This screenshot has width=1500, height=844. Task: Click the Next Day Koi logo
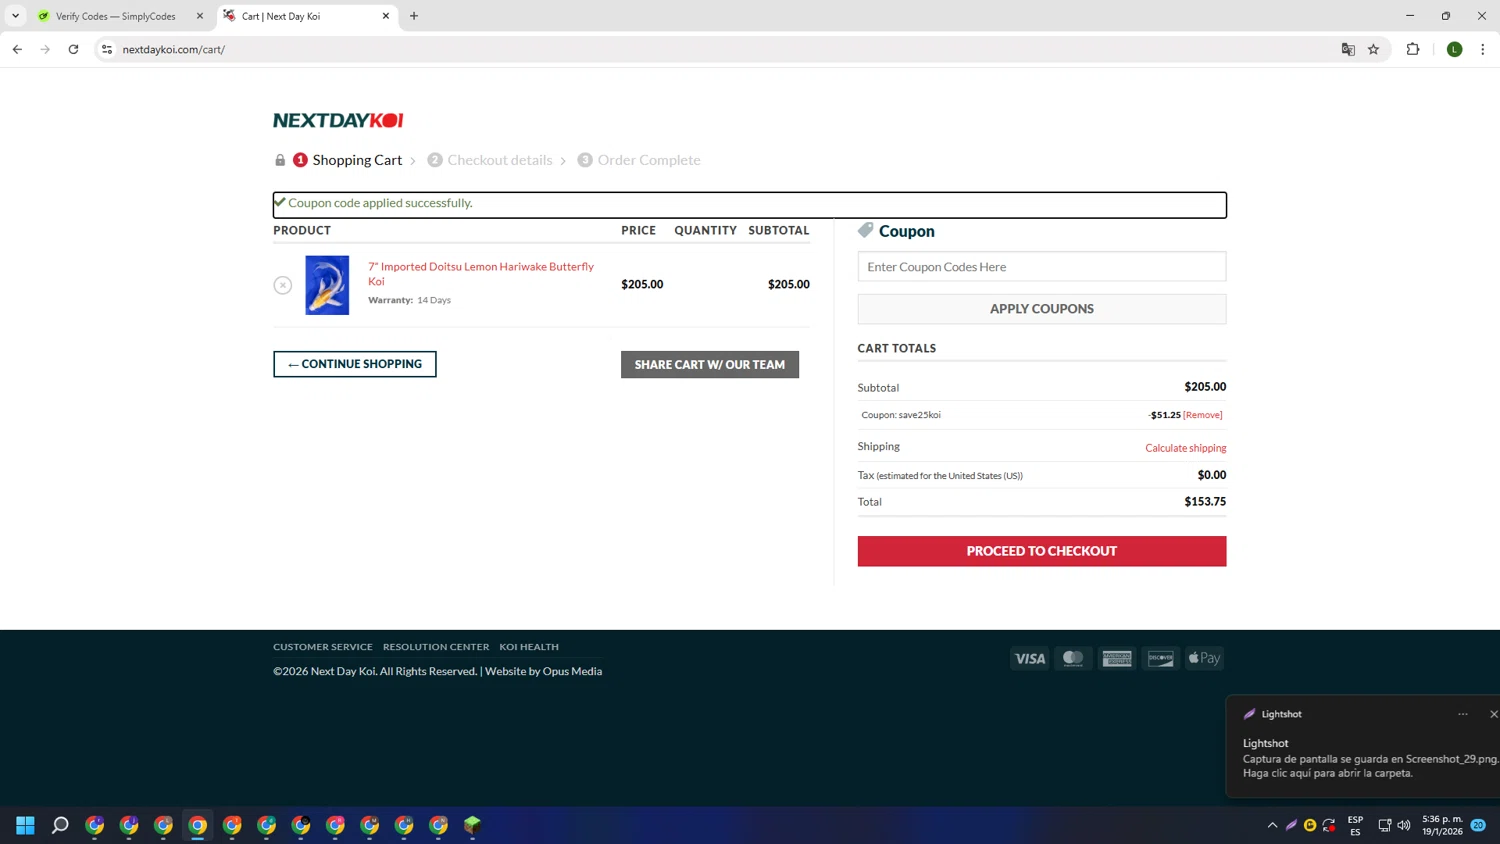point(338,120)
